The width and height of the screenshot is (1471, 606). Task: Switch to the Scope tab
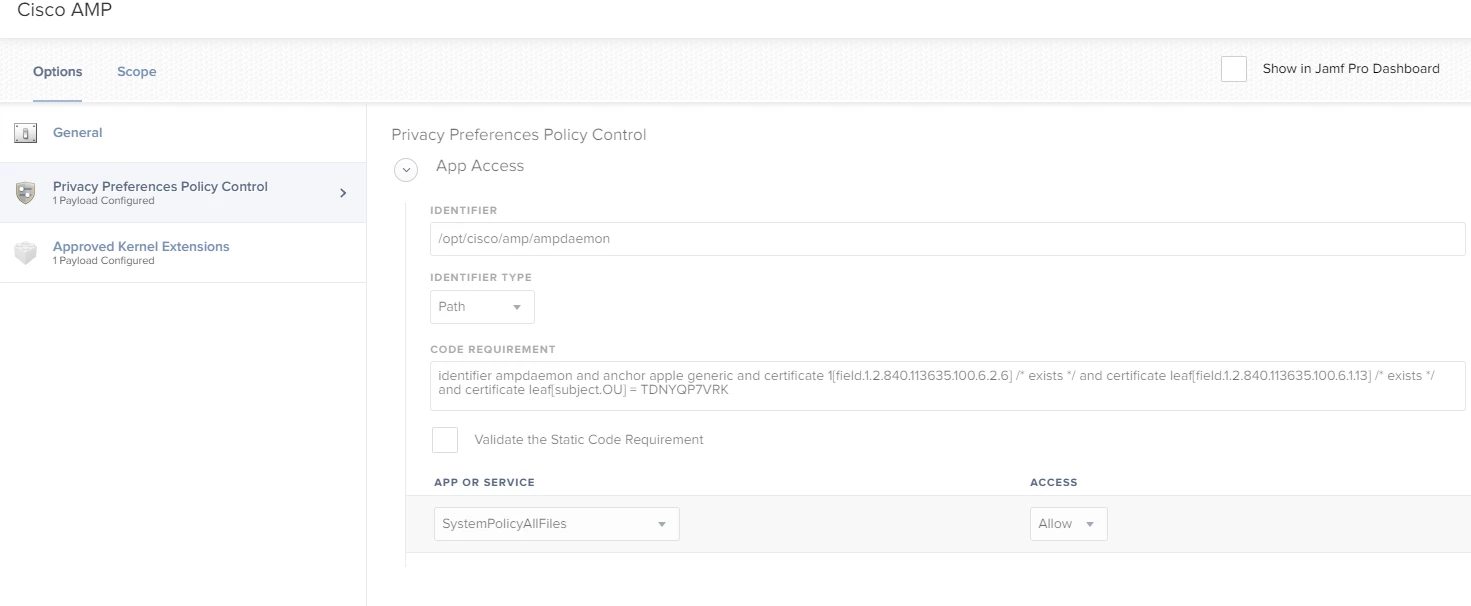point(137,71)
